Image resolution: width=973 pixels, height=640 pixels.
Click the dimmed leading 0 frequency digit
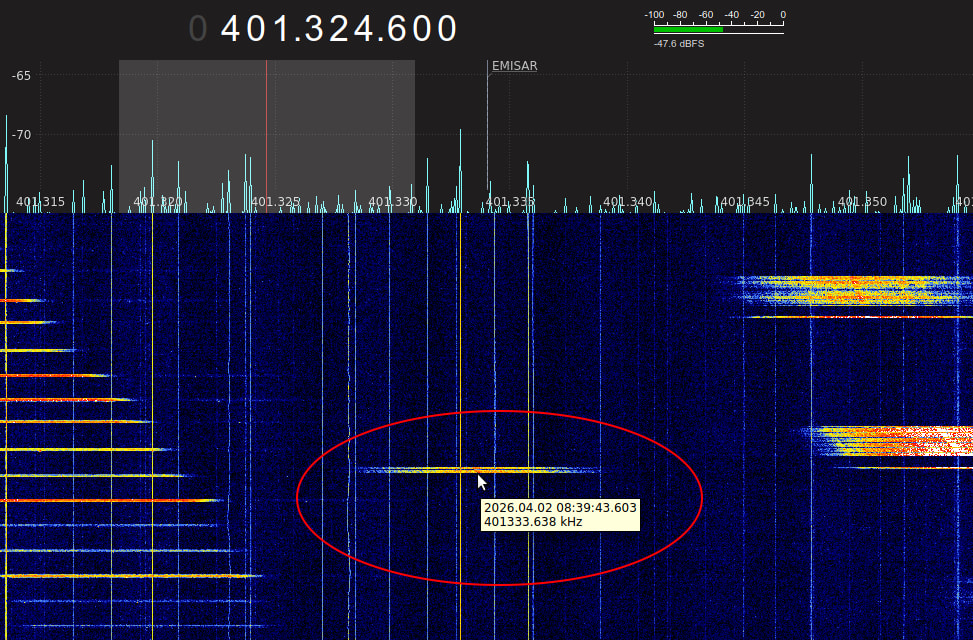197,29
